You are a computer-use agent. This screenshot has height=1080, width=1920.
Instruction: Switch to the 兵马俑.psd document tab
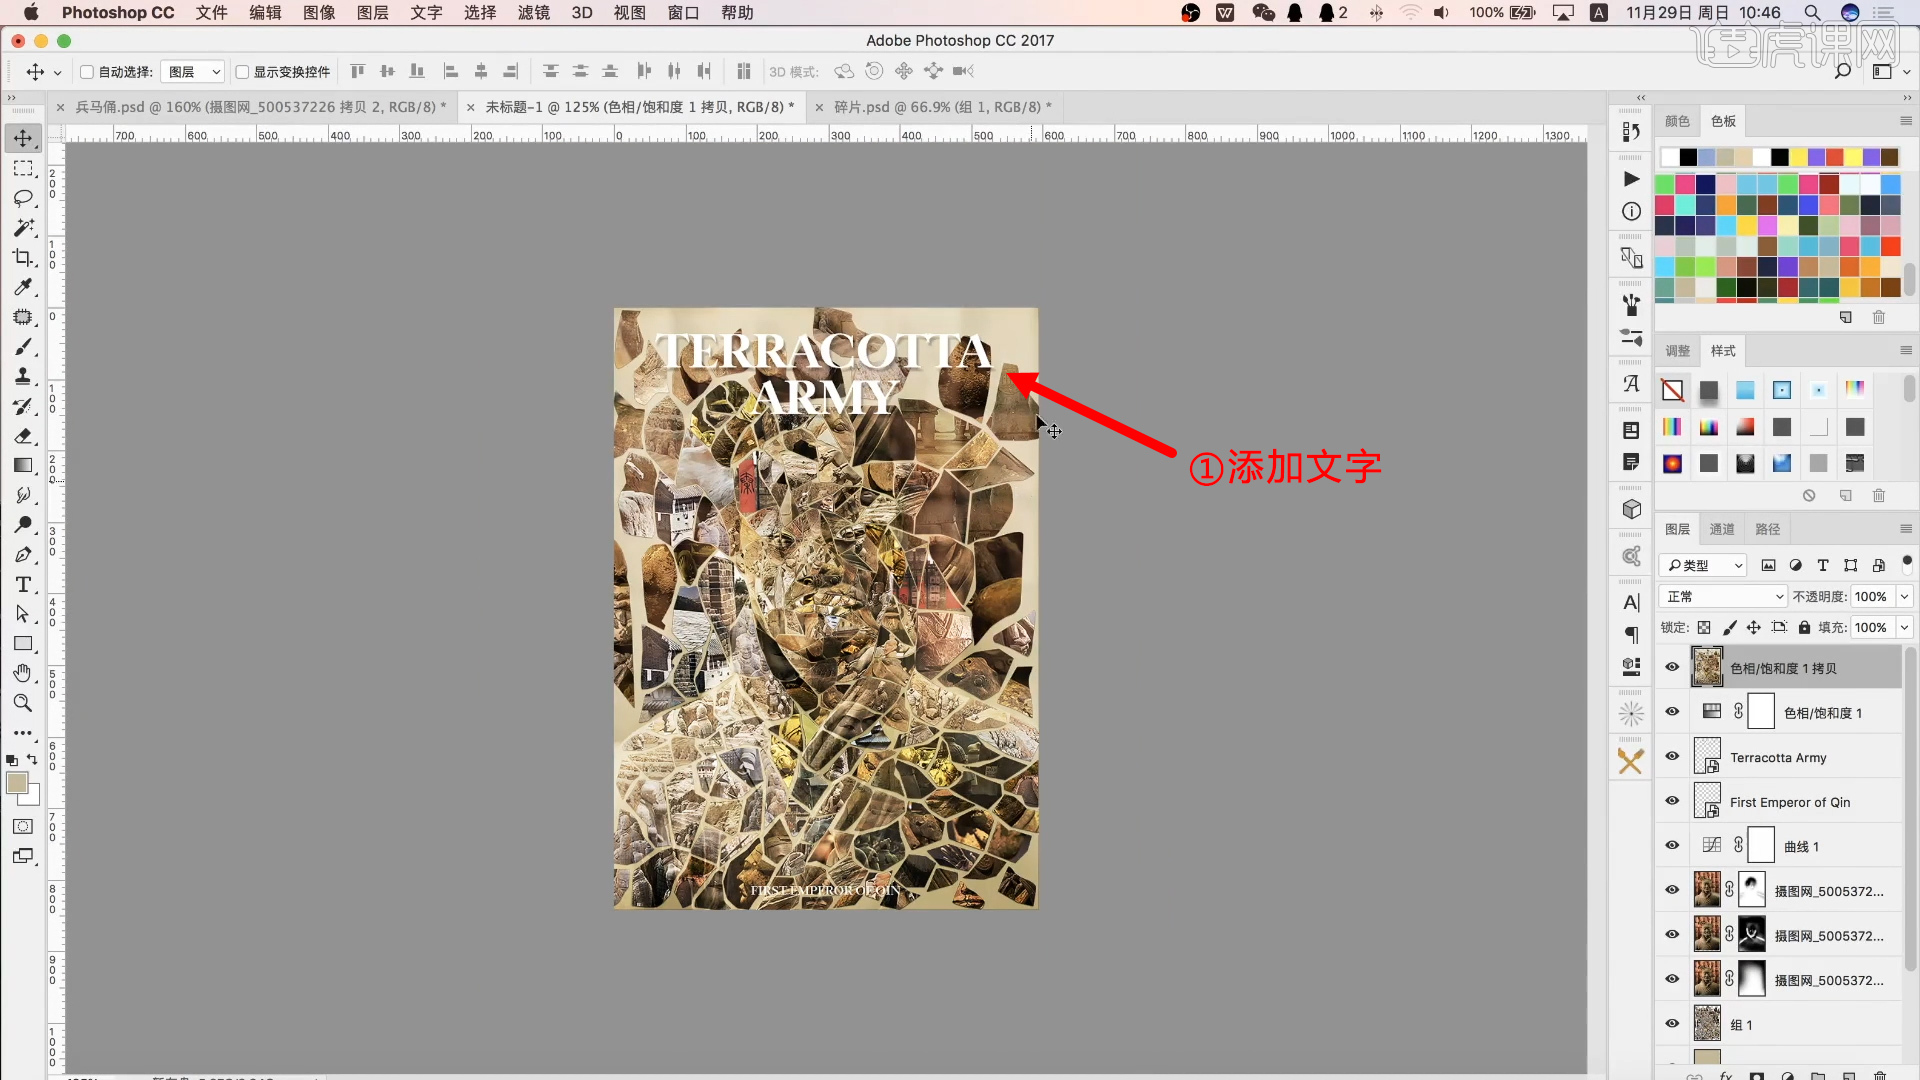(x=261, y=107)
